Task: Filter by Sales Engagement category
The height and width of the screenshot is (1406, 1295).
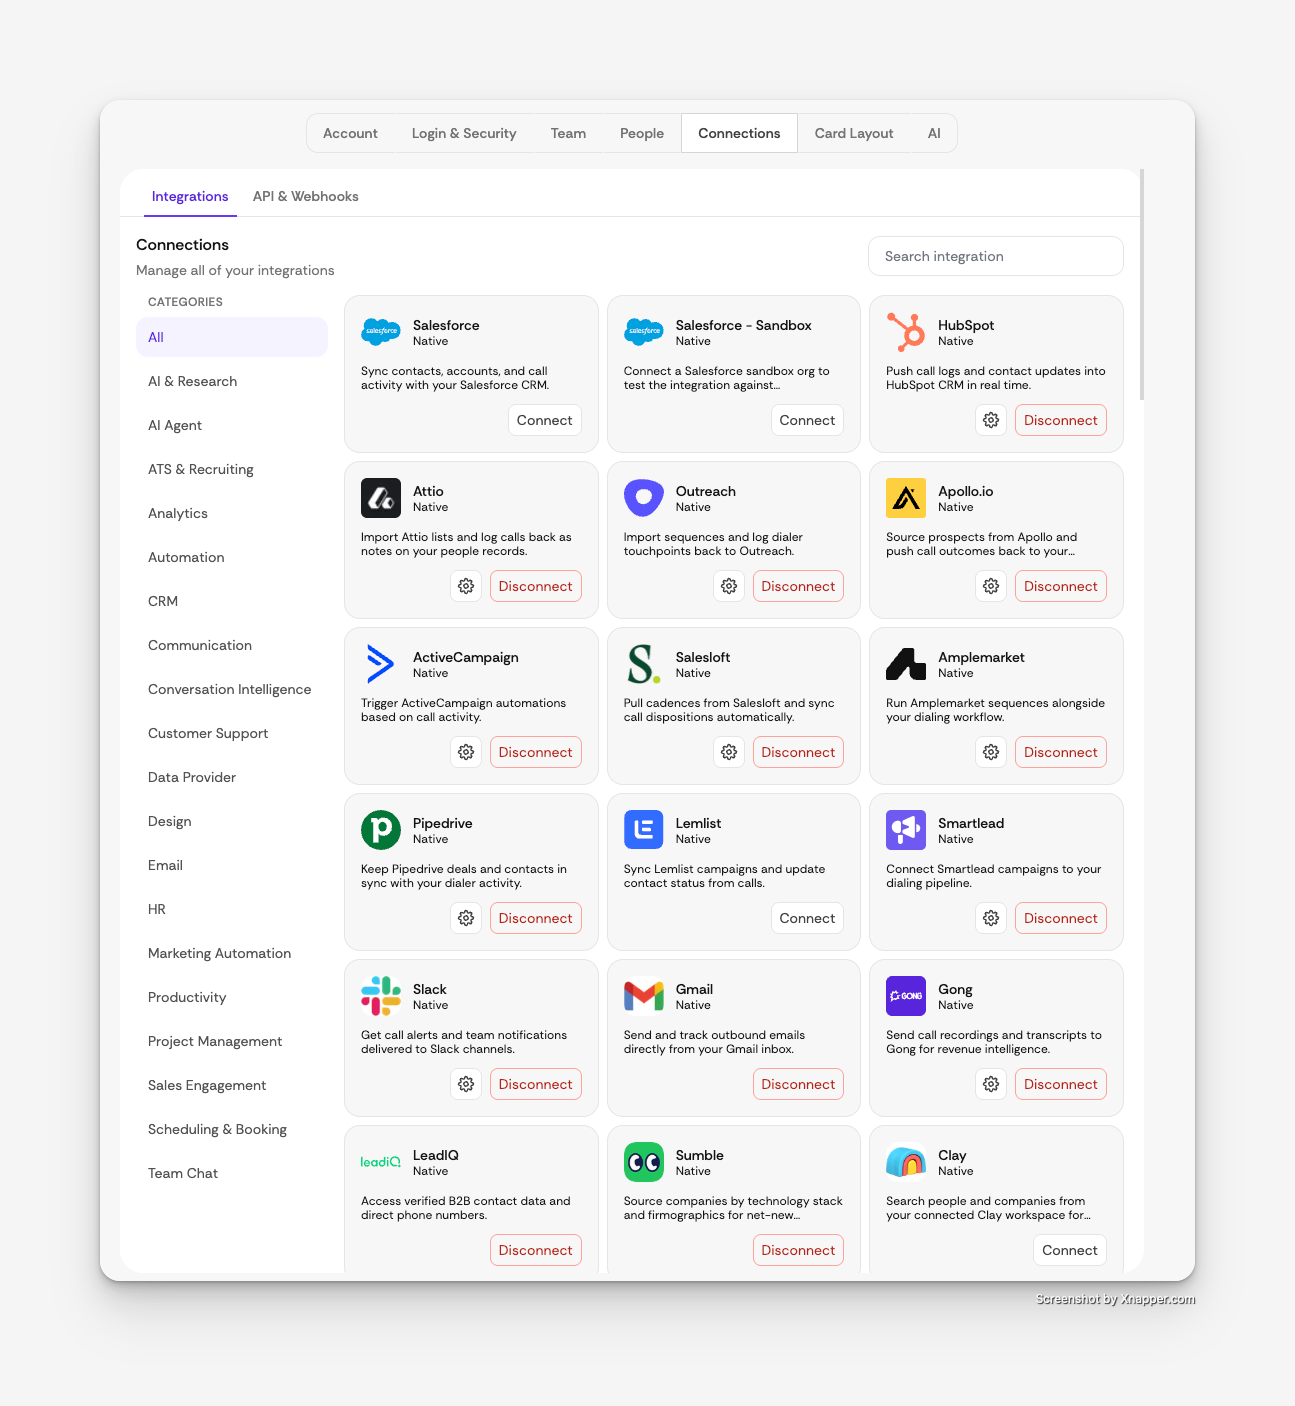Action: tap(232, 1085)
